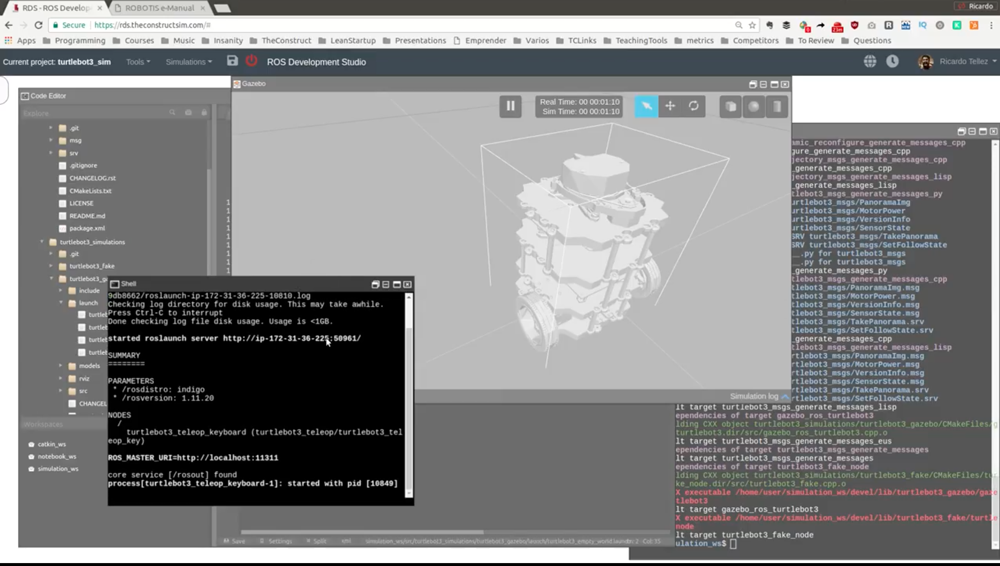Viewport: 1000px width, 566px height.
Task: Expand the include folder
Action: click(61, 290)
